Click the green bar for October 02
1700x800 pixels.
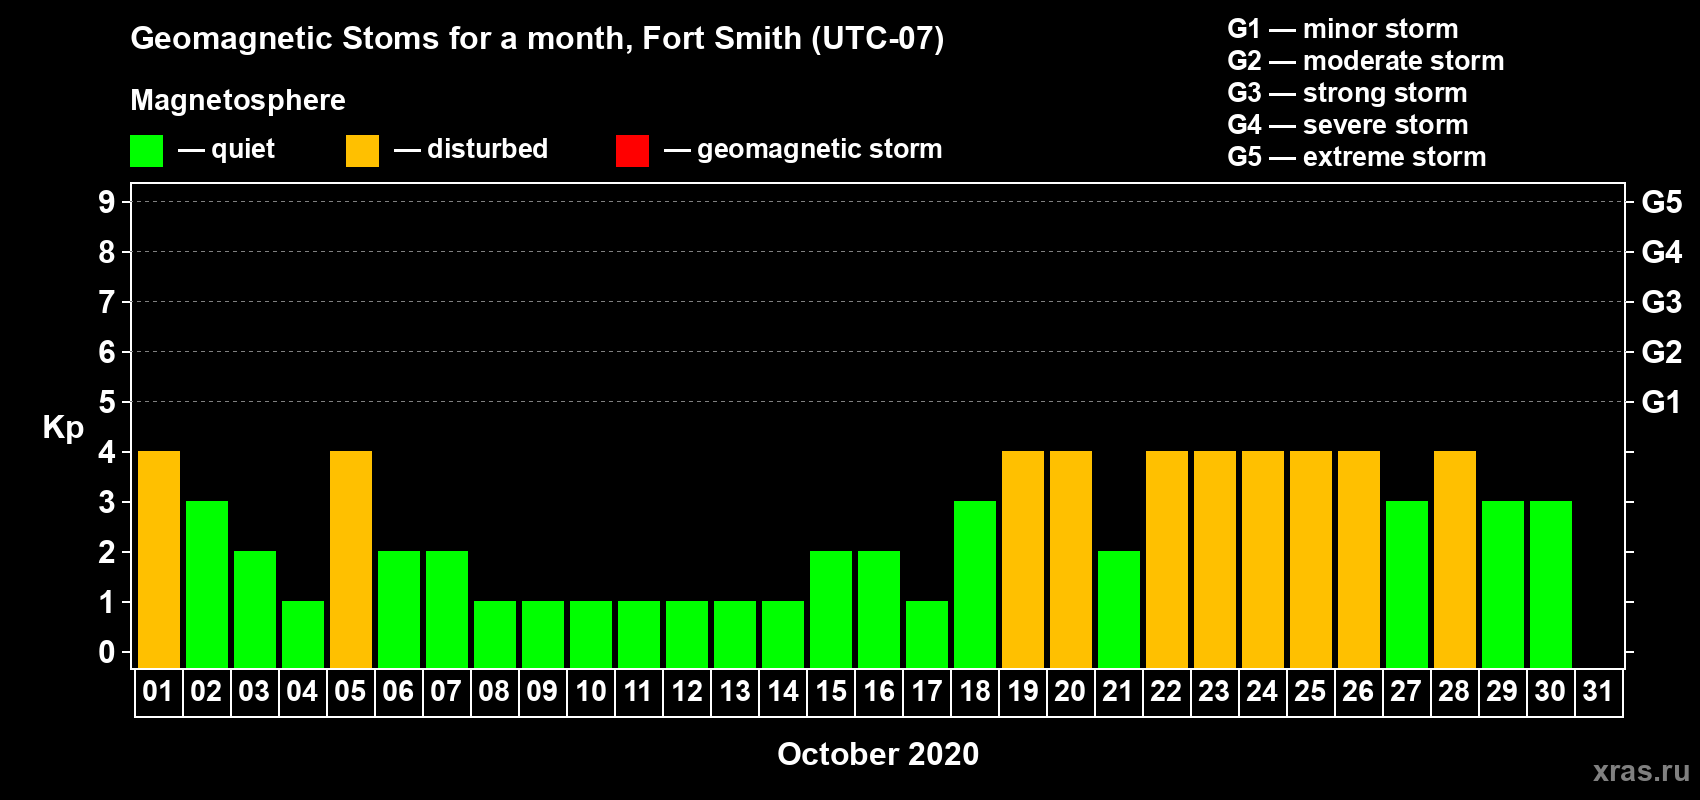pos(207,584)
